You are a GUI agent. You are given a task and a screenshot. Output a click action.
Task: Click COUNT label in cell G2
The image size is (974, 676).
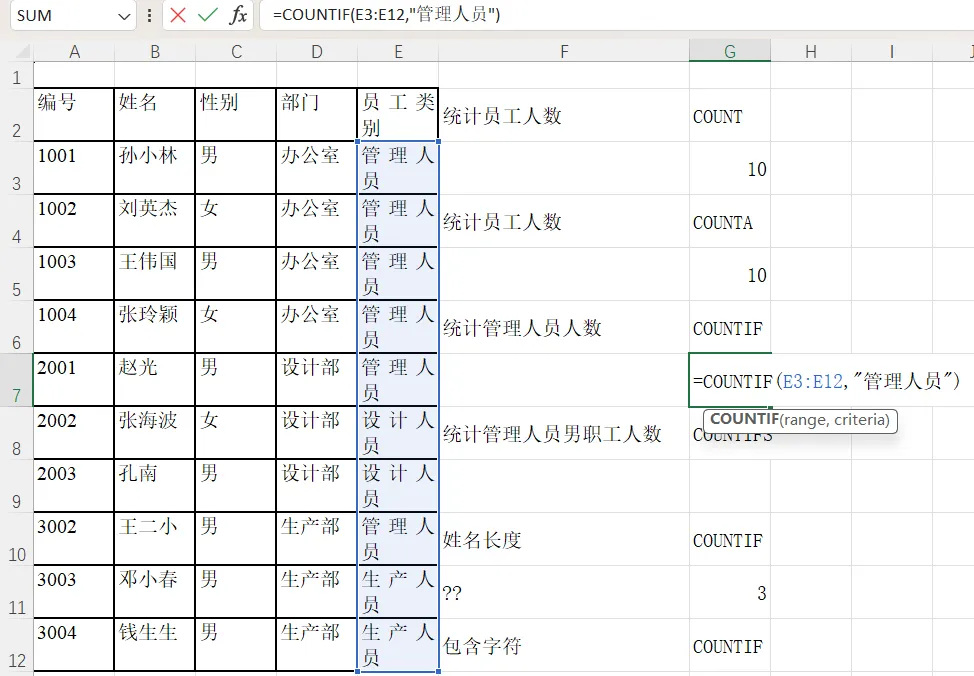(x=717, y=117)
